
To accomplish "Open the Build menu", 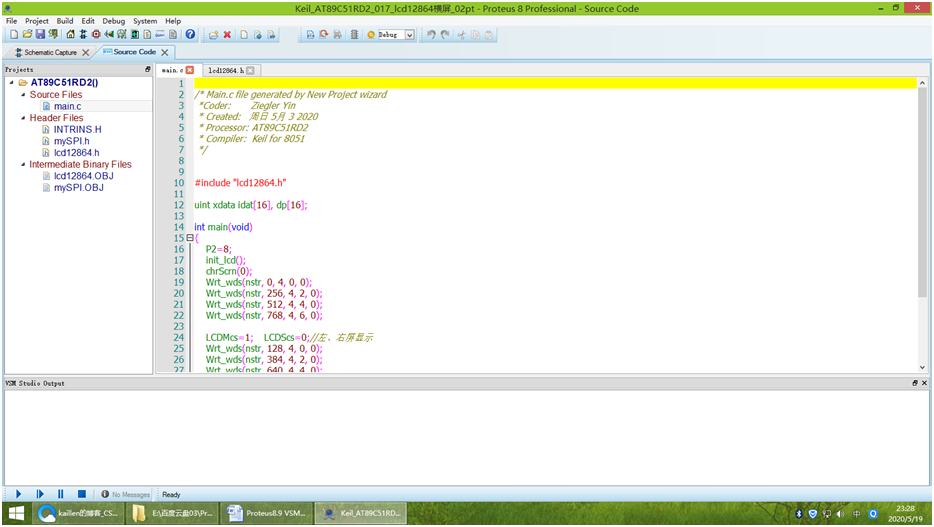I will point(65,21).
